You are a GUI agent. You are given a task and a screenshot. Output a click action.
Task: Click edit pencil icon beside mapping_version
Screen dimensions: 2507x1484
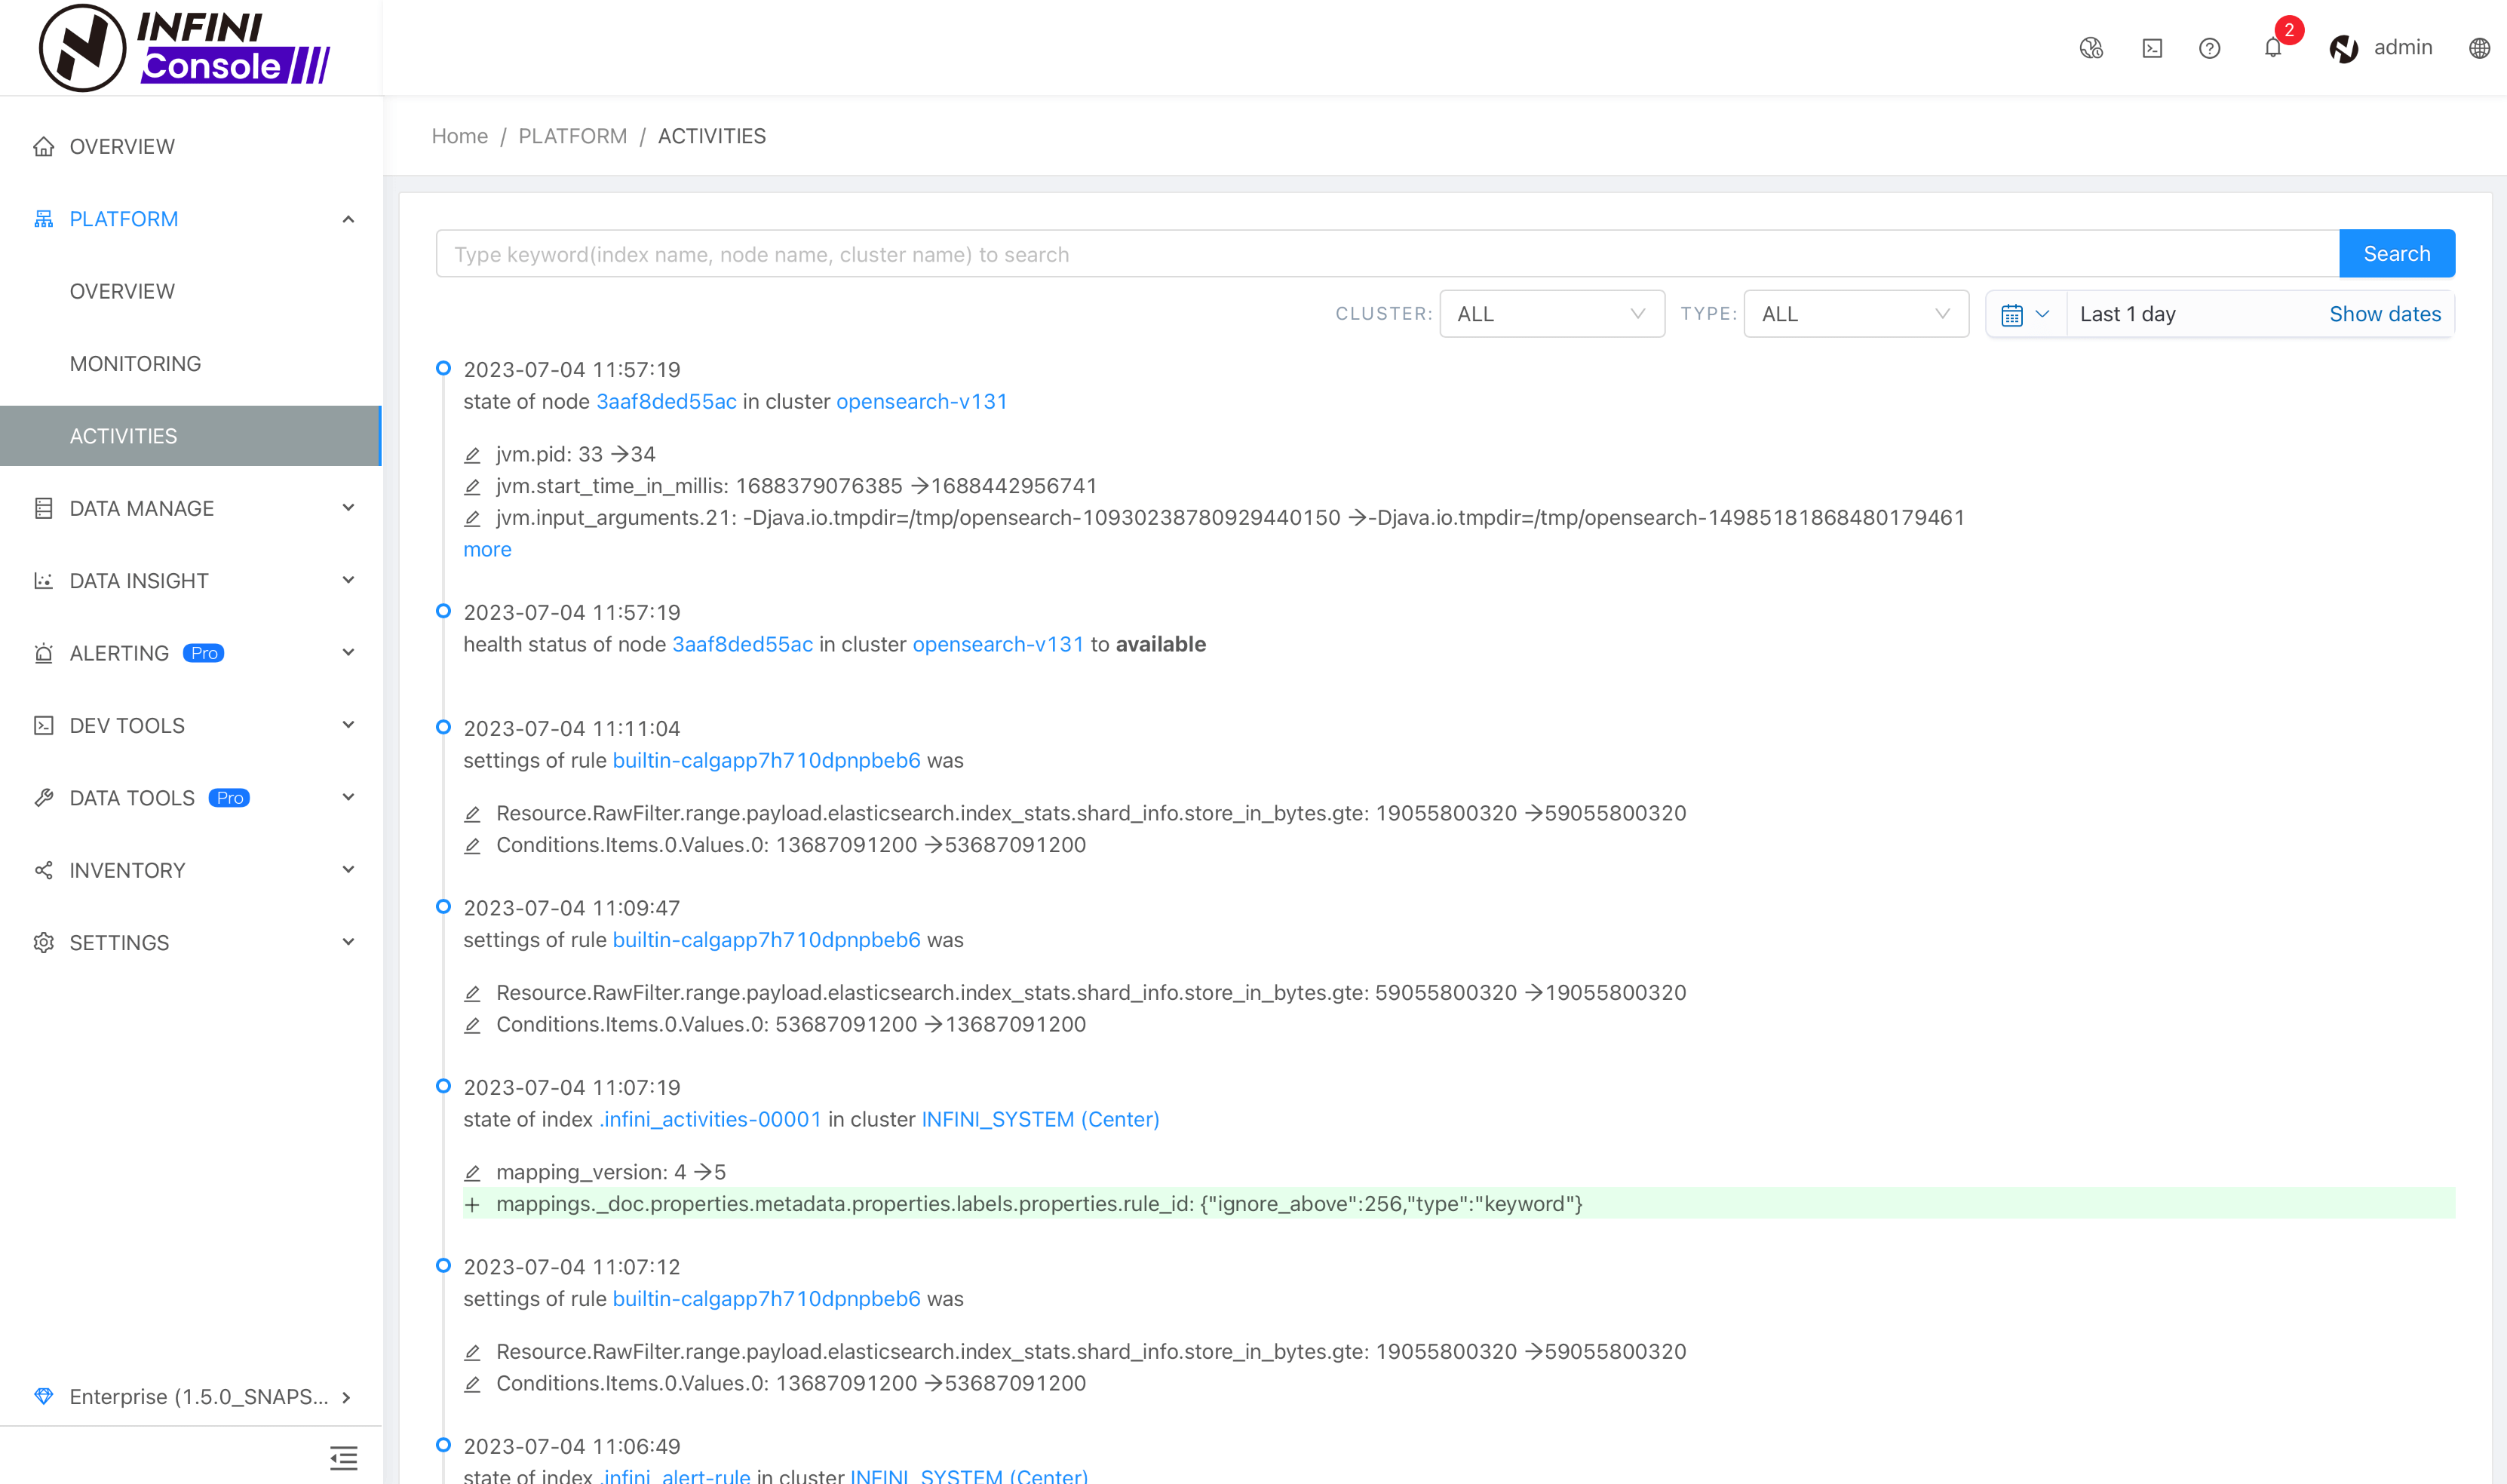[x=472, y=1173]
